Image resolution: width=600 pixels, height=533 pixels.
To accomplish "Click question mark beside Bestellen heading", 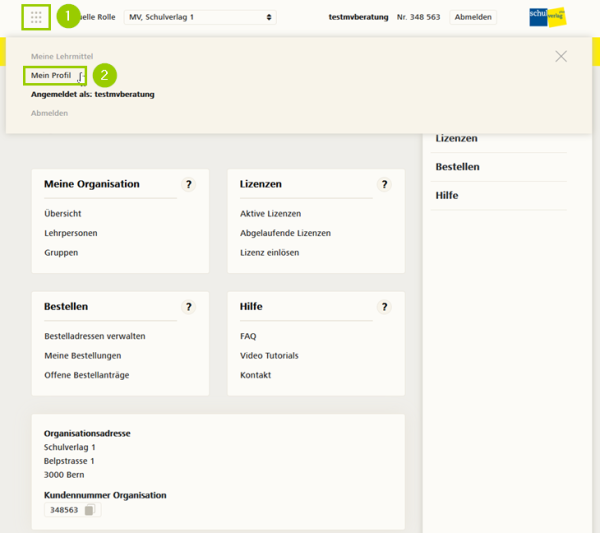I will (188, 307).
